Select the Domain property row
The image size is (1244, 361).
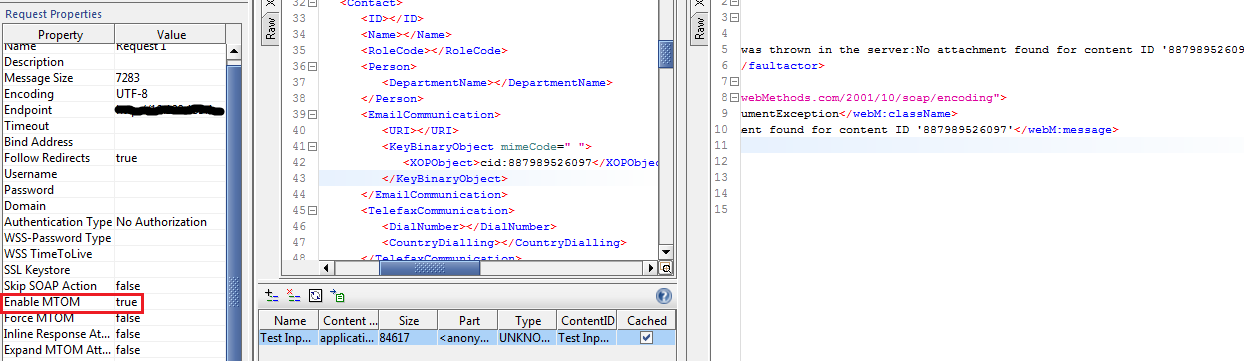[114, 206]
